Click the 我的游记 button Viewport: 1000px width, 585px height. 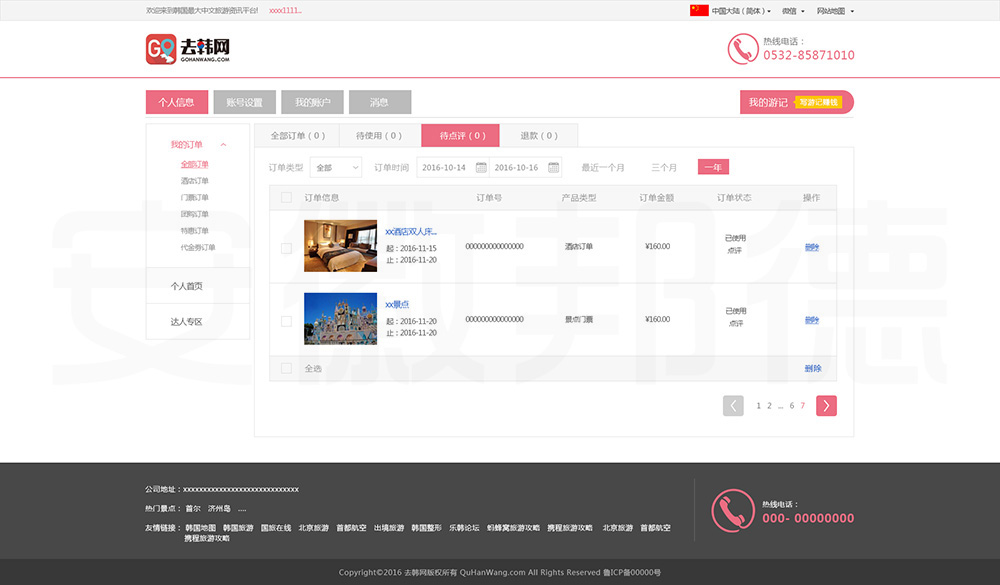[796, 102]
